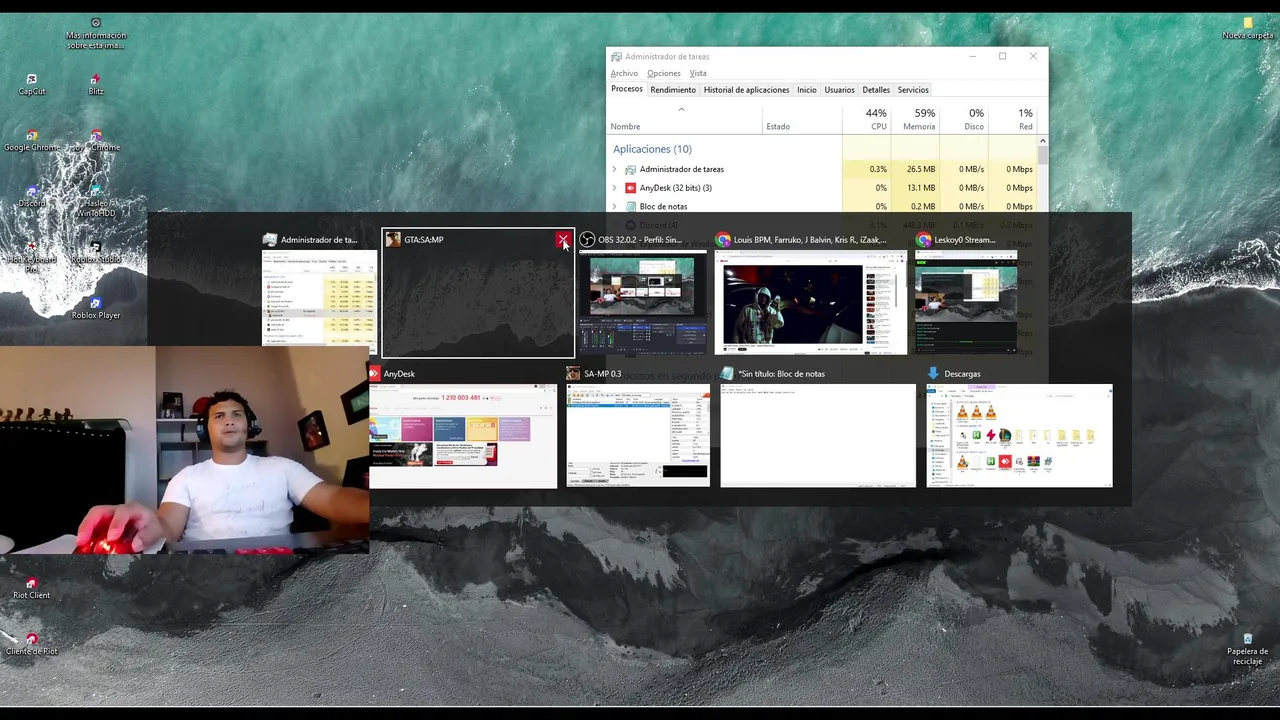Click the Bloc de notas process icon in Task Manager
This screenshot has width=1280, height=720.
point(630,207)
